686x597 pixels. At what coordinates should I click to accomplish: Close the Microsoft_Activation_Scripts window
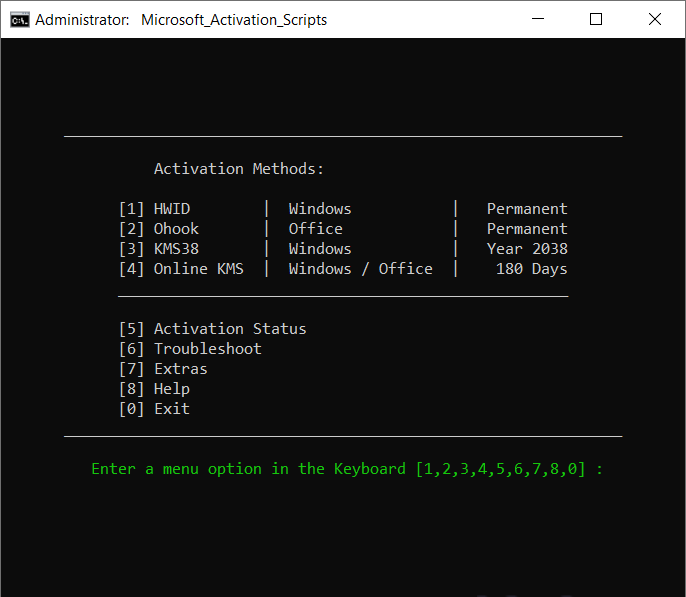pos(654,19)
